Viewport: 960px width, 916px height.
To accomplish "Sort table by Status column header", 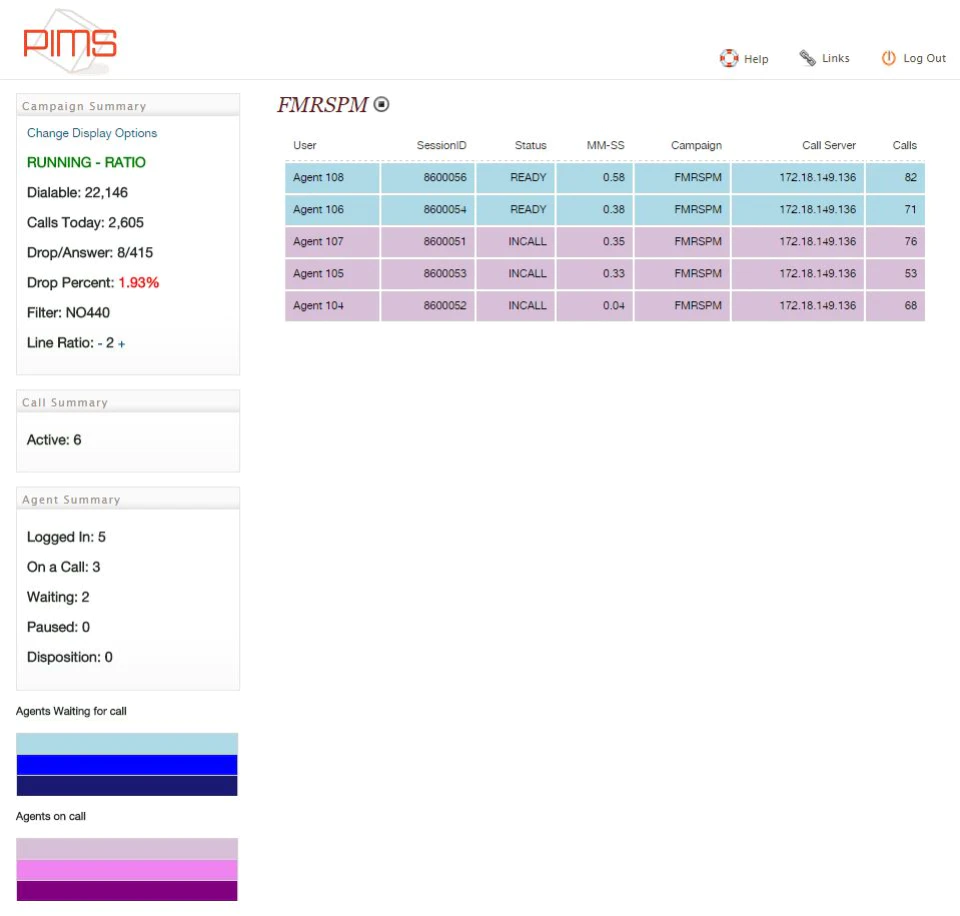I will coord(530,145).
